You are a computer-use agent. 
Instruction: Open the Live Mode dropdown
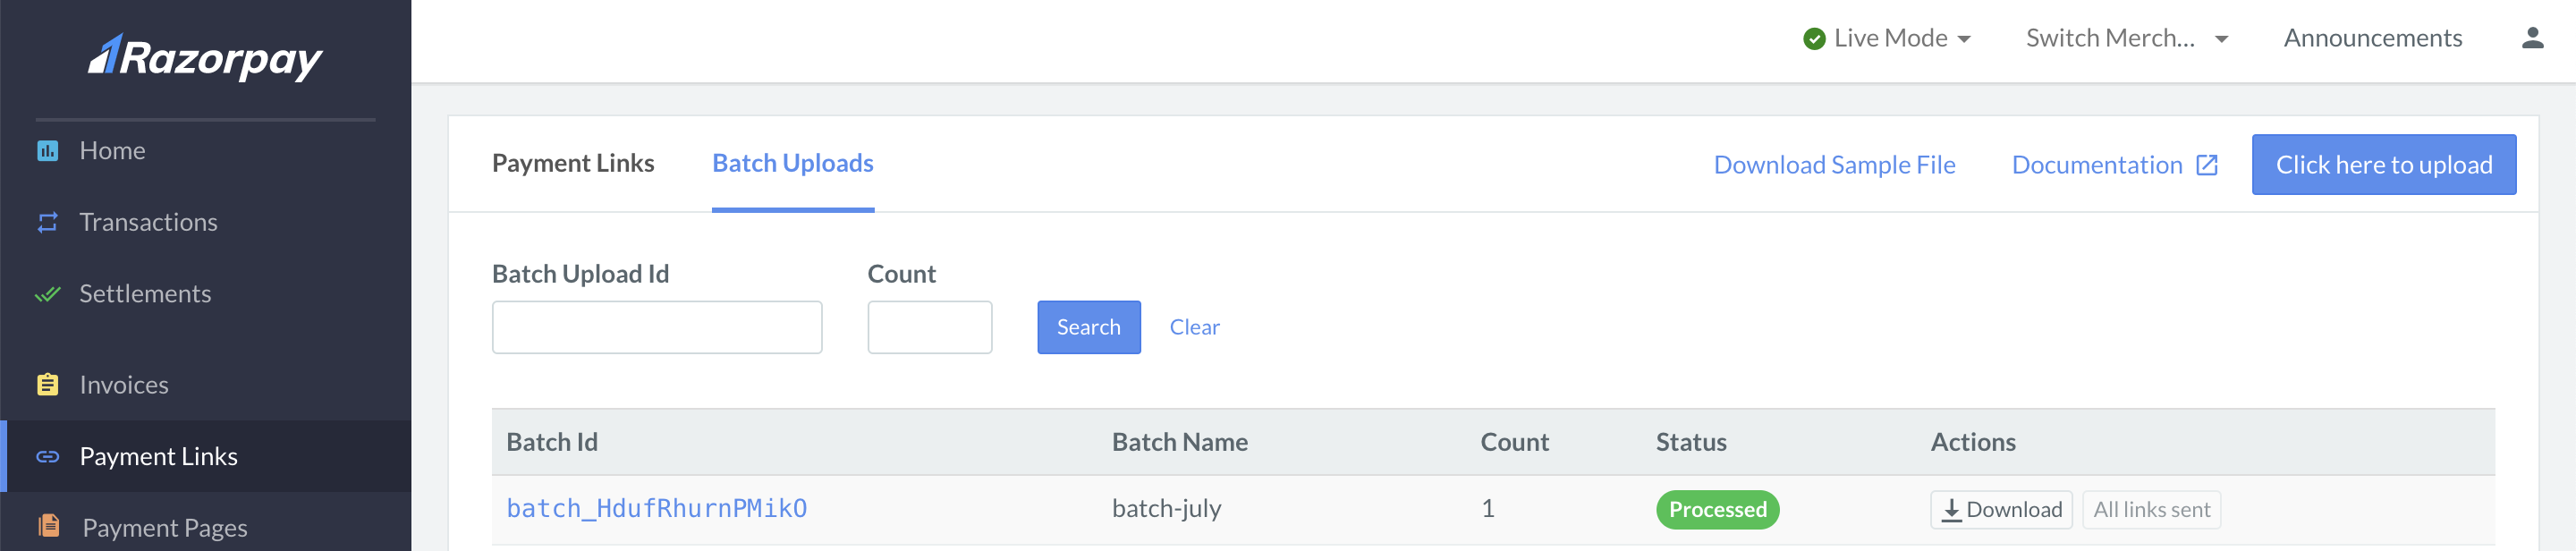coord(1887,38)
